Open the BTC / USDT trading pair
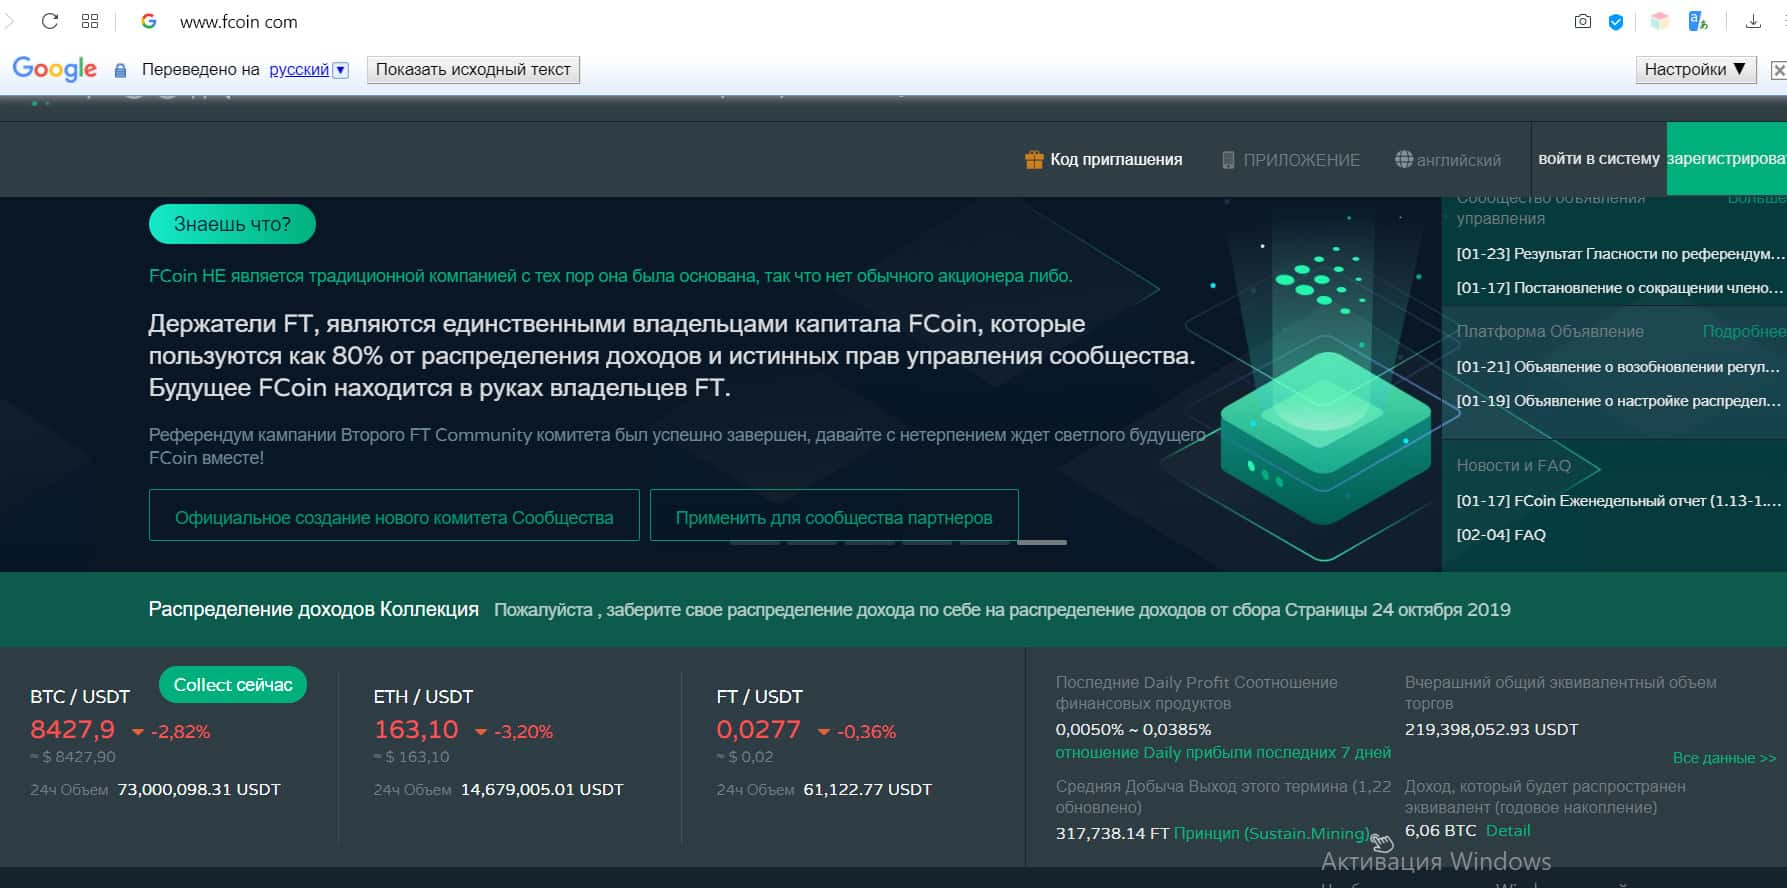This screenshot has width=1787, height=888. pos(80,697)
